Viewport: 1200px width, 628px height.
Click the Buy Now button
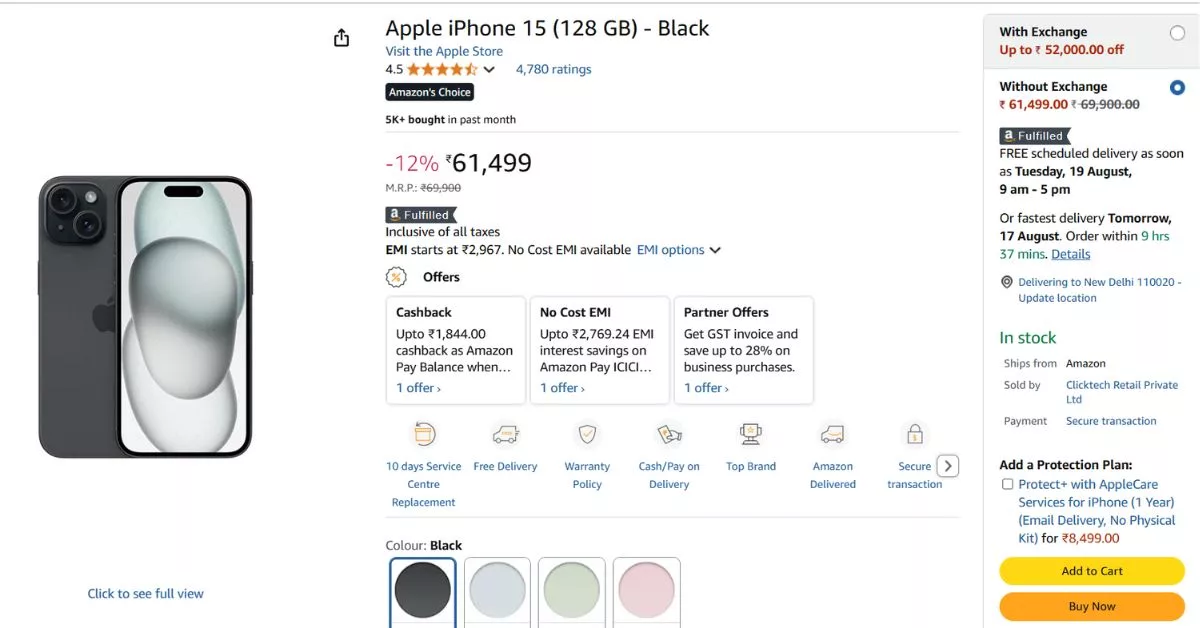(x=1091, y=606)
